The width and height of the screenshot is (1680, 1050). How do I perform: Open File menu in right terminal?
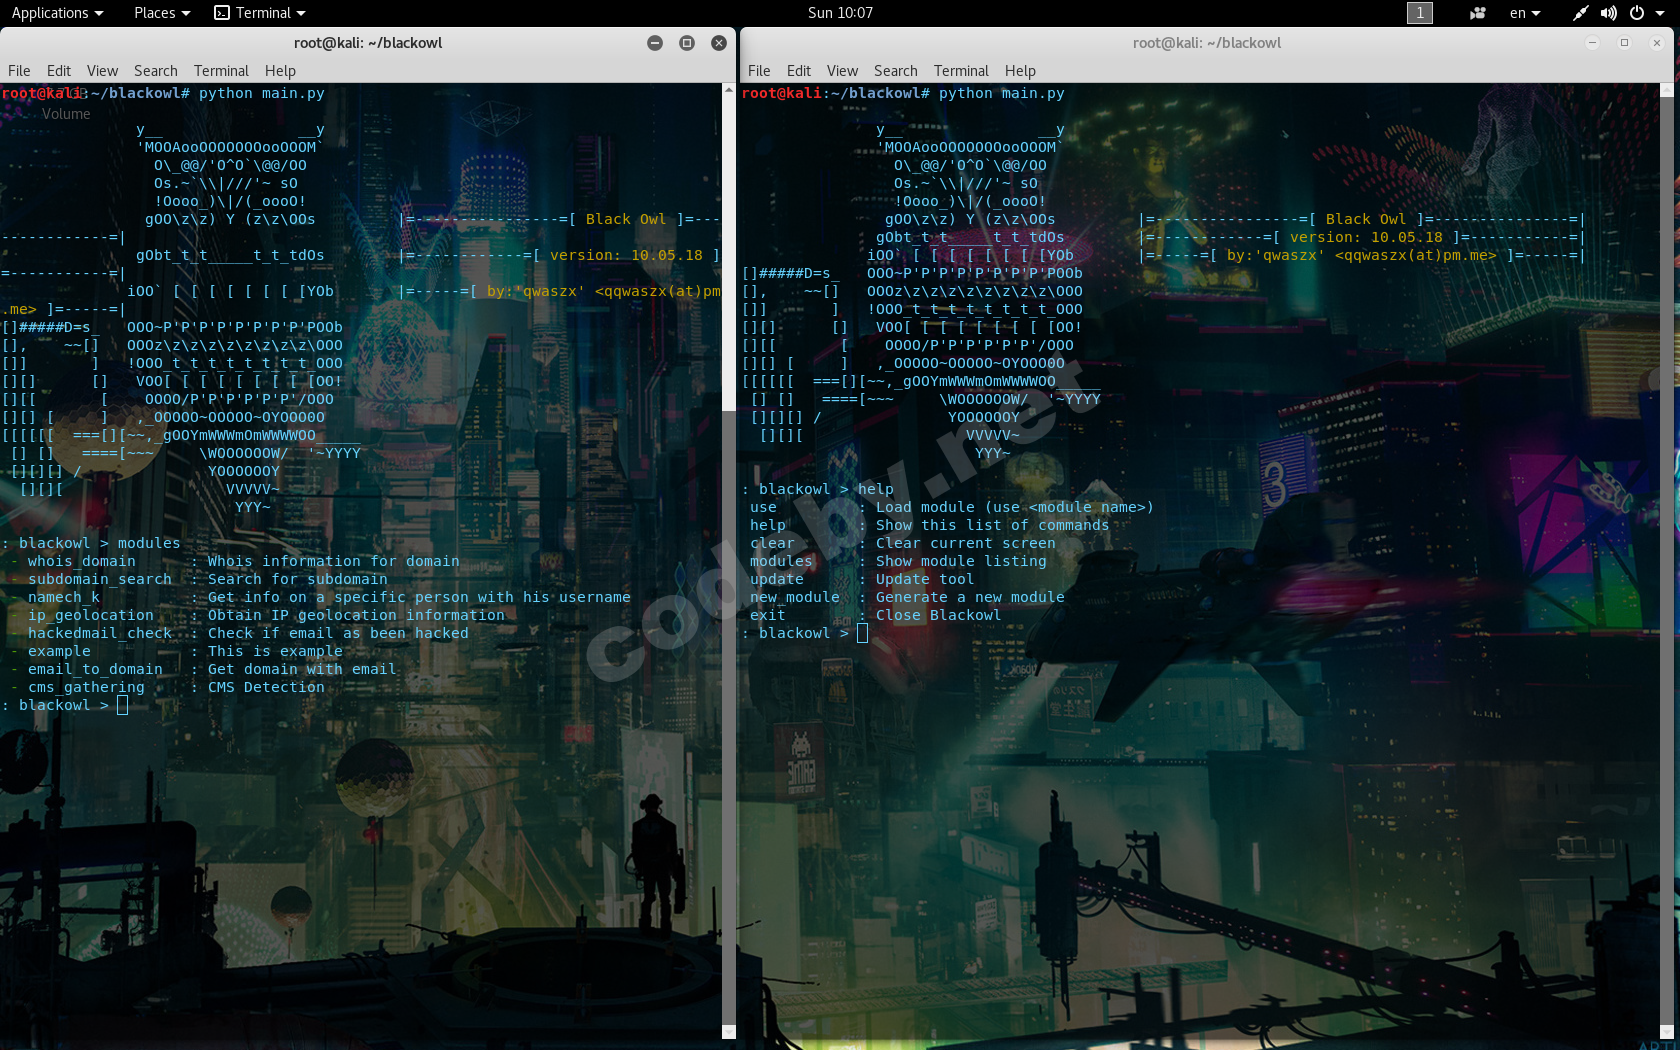[x=759, y=71]
